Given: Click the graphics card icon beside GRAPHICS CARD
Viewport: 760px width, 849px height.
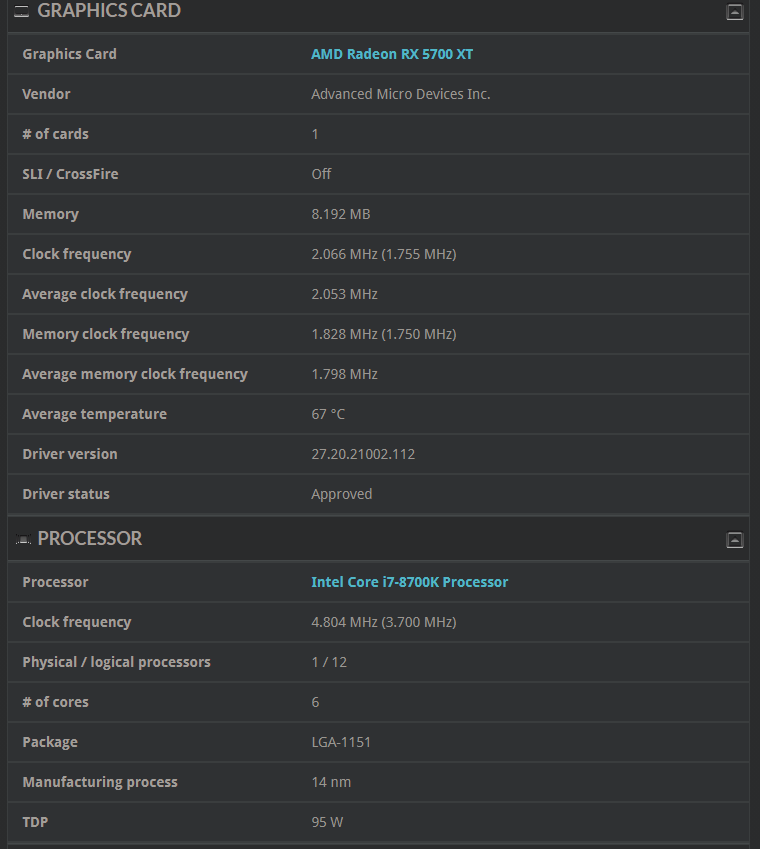Looking at the screenshot, I should (21, 11).
